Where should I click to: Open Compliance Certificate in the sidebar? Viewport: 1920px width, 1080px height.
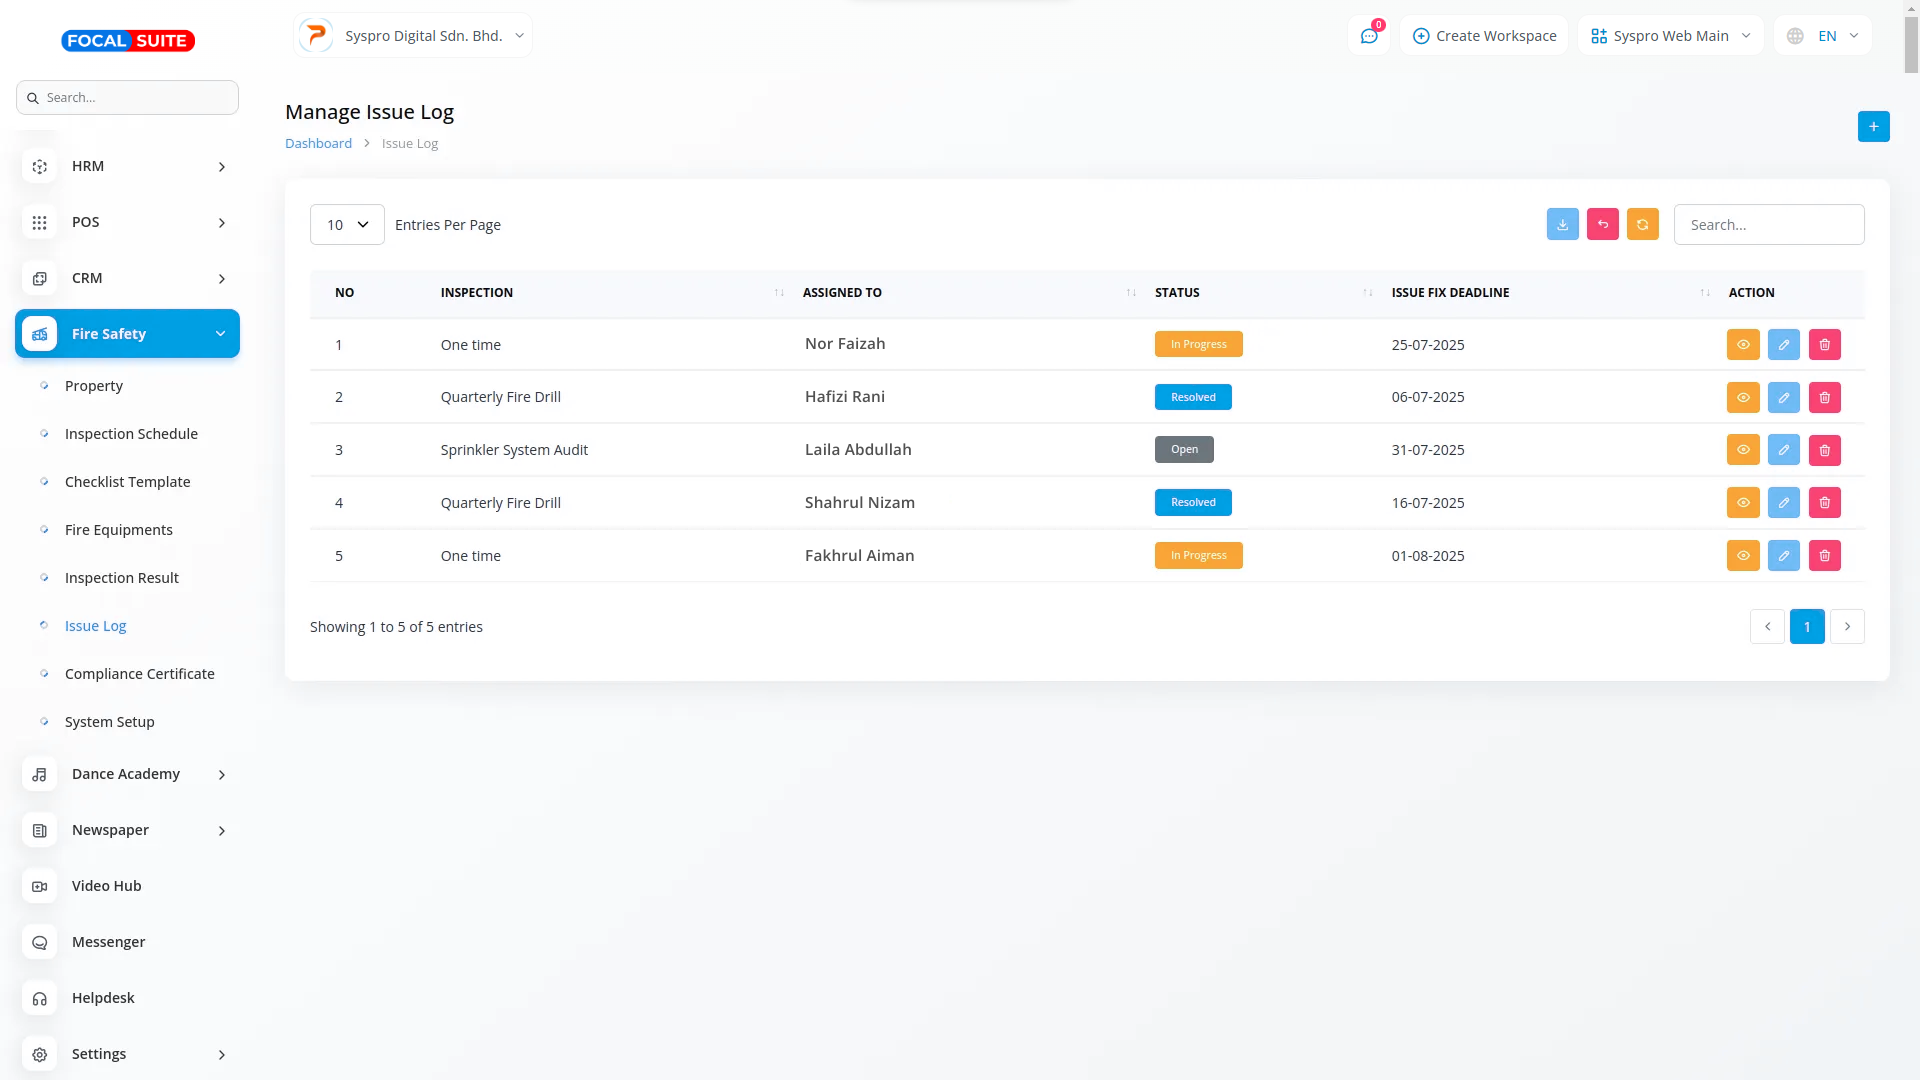(x=139, y=674)
